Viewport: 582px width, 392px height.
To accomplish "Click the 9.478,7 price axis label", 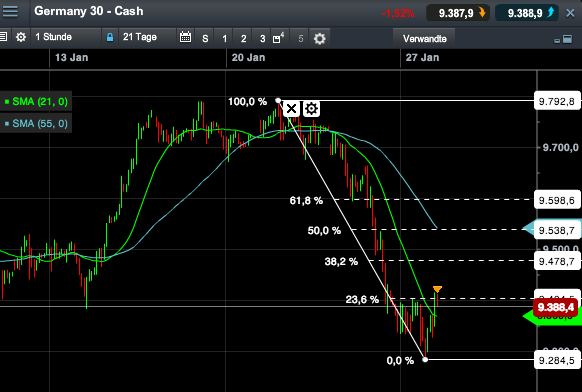I will click(557, 261).
